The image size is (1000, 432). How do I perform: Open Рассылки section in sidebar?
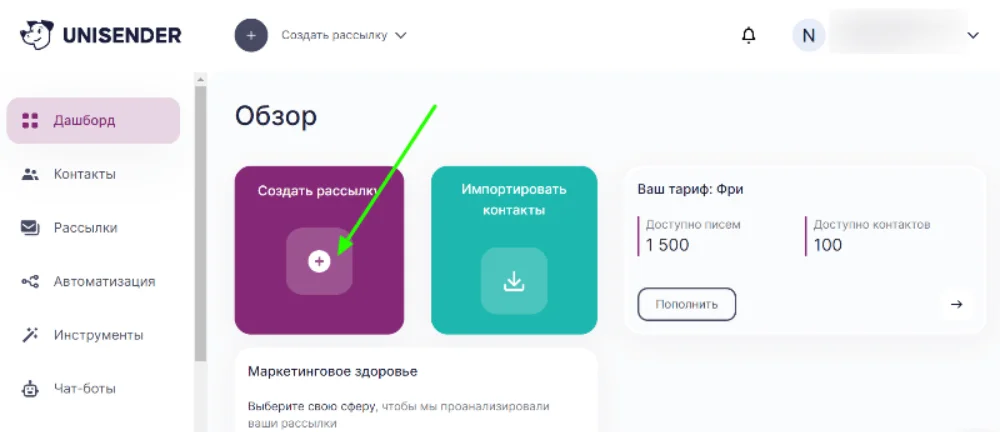pyautogui.click(x=85, y=228)
